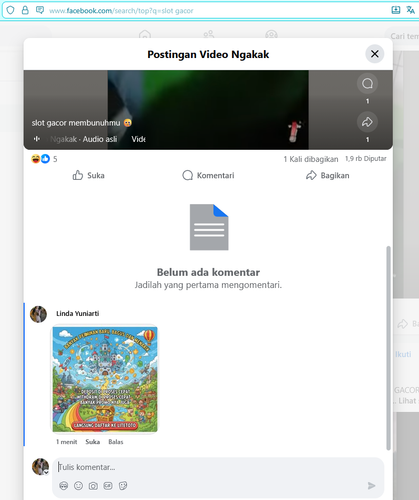Switch commenting identity via your avatar dropdown
419x500 pixels.
click(x=40, y=466)
